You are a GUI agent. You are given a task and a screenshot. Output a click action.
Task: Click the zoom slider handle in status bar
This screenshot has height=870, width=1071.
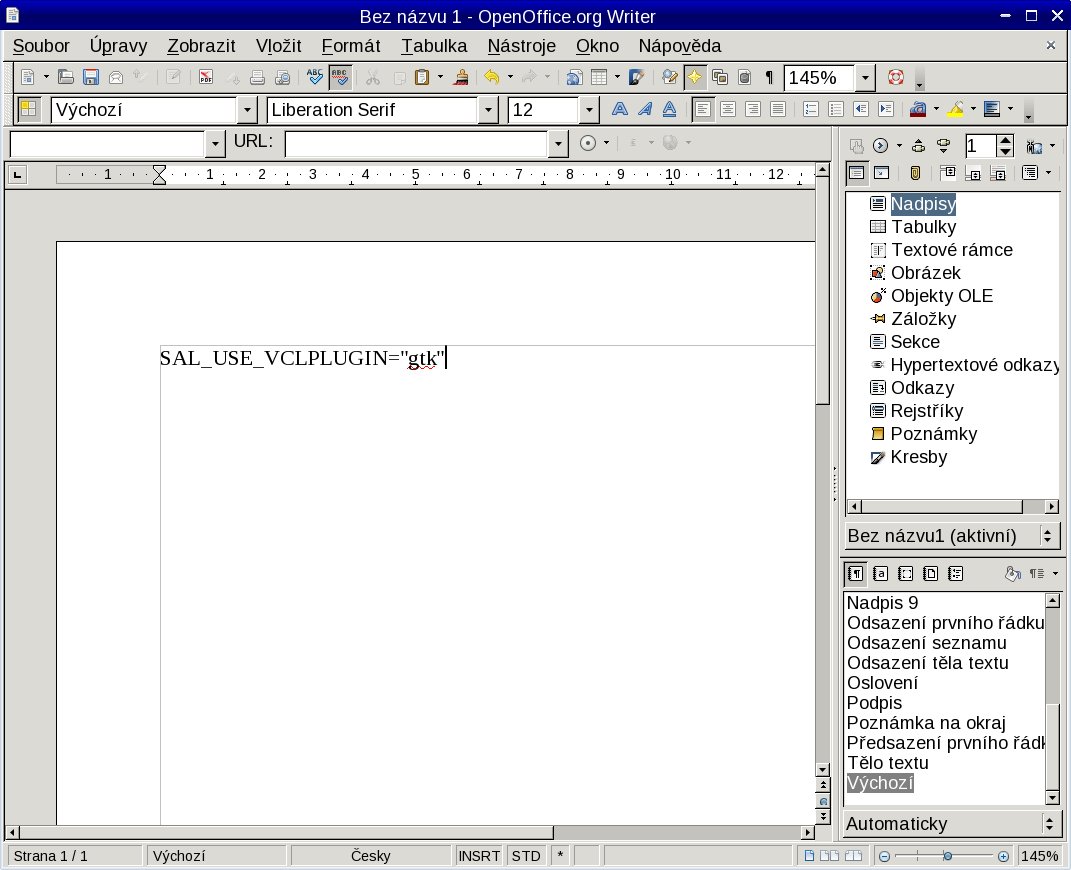947,856
